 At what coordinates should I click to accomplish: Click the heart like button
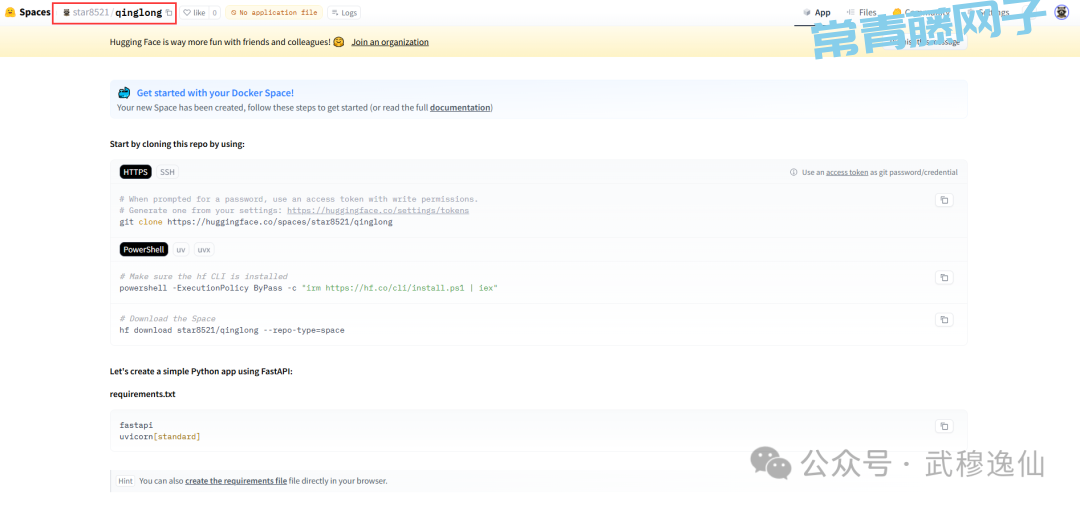point(194,13)
